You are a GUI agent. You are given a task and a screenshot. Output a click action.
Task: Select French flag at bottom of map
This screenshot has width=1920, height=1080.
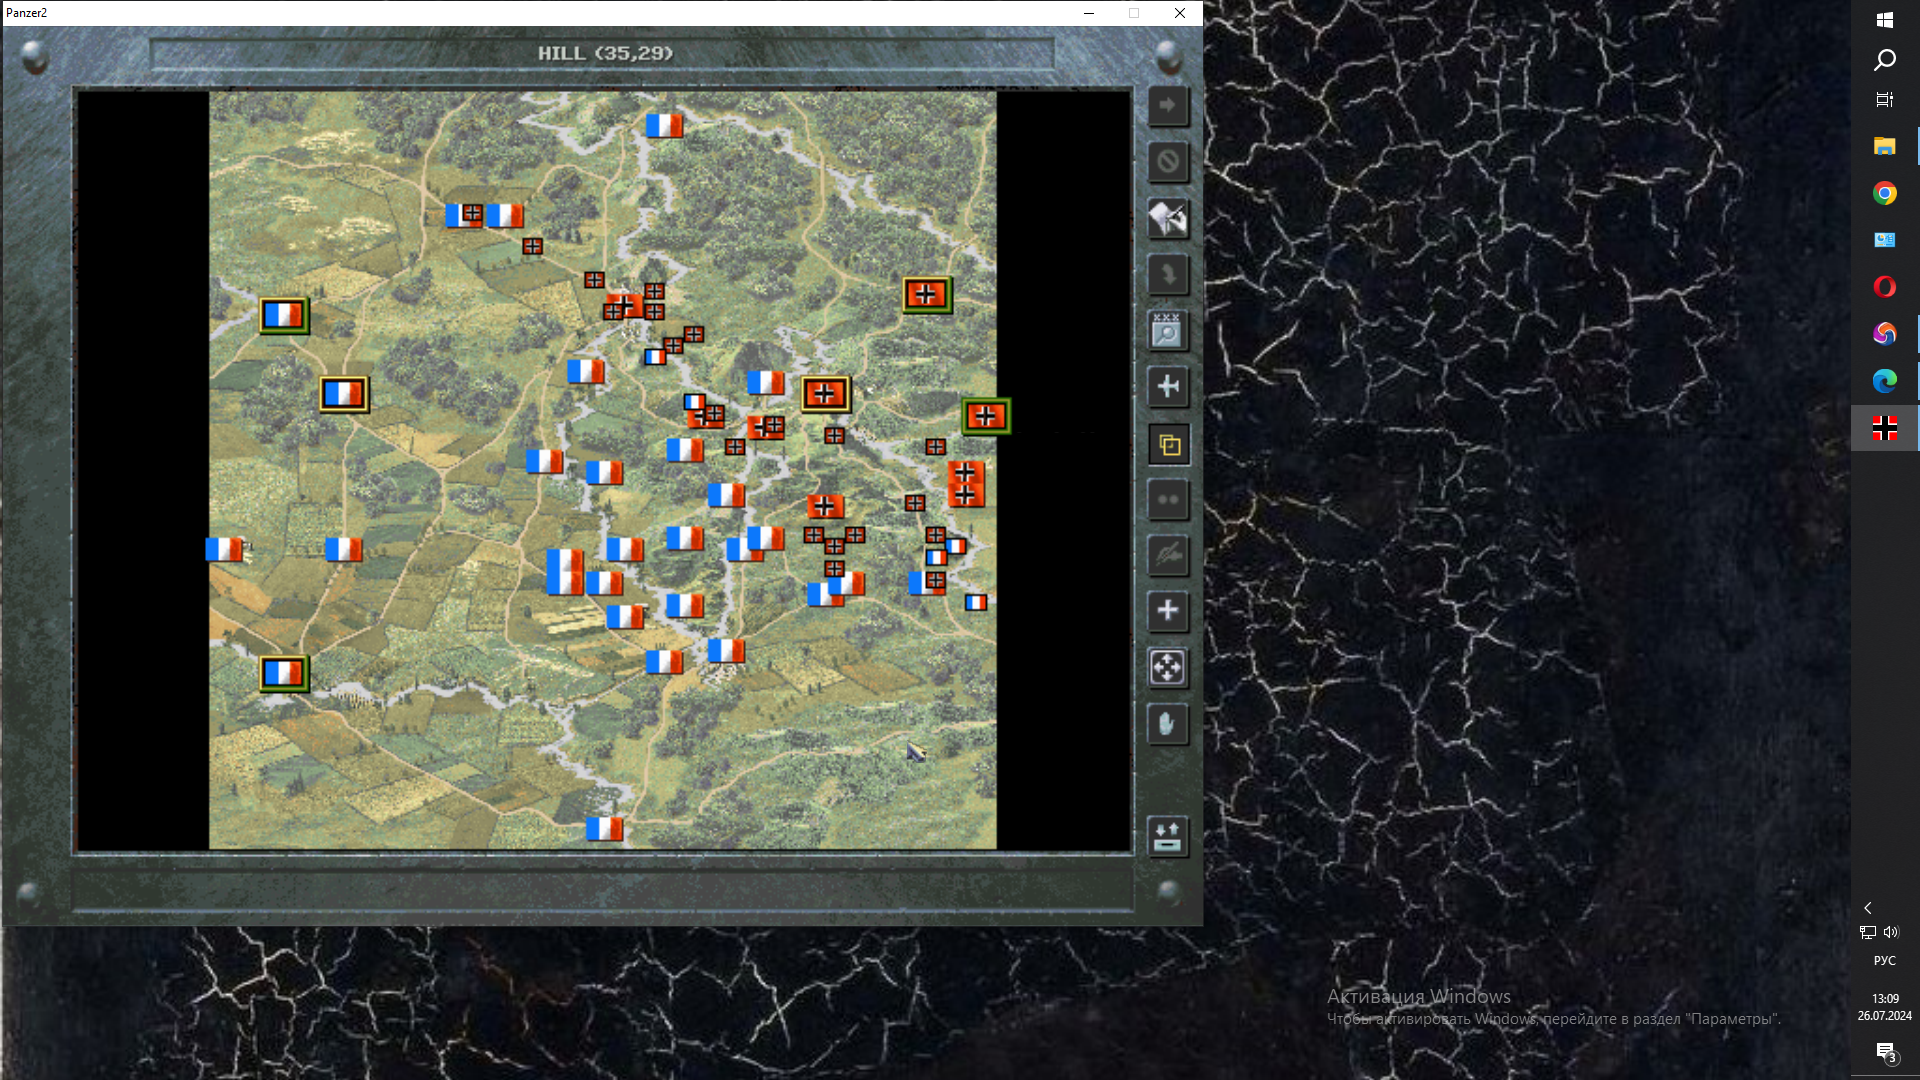(x=604, y=828)
